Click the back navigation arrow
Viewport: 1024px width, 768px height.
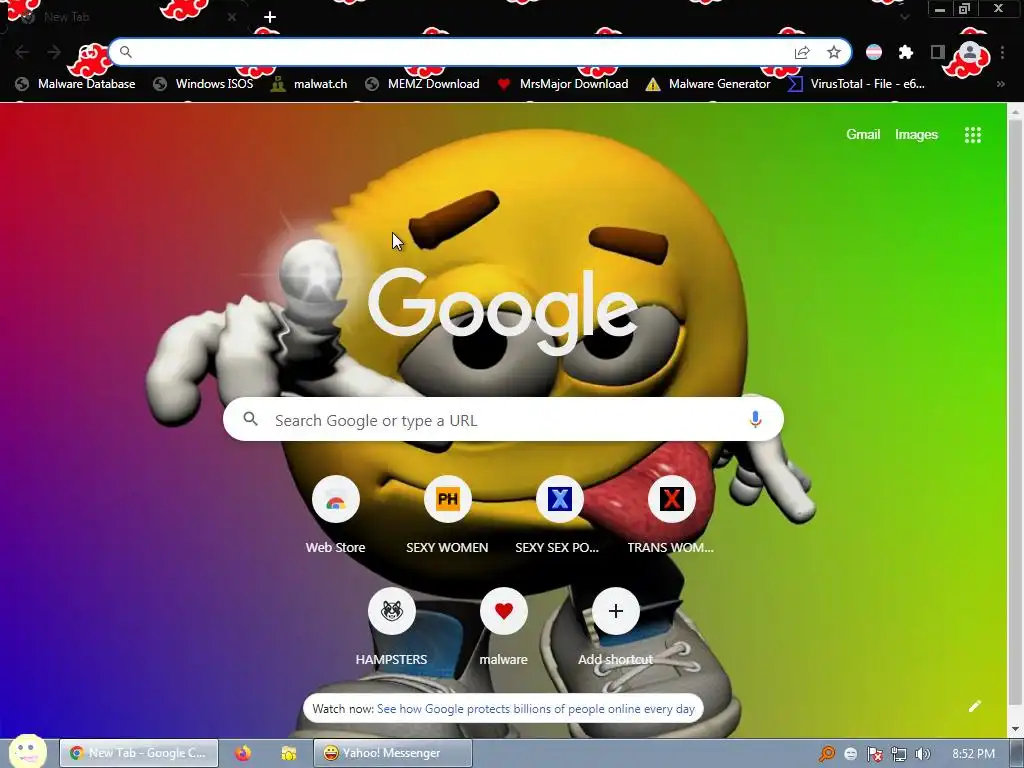coord(22,52)
